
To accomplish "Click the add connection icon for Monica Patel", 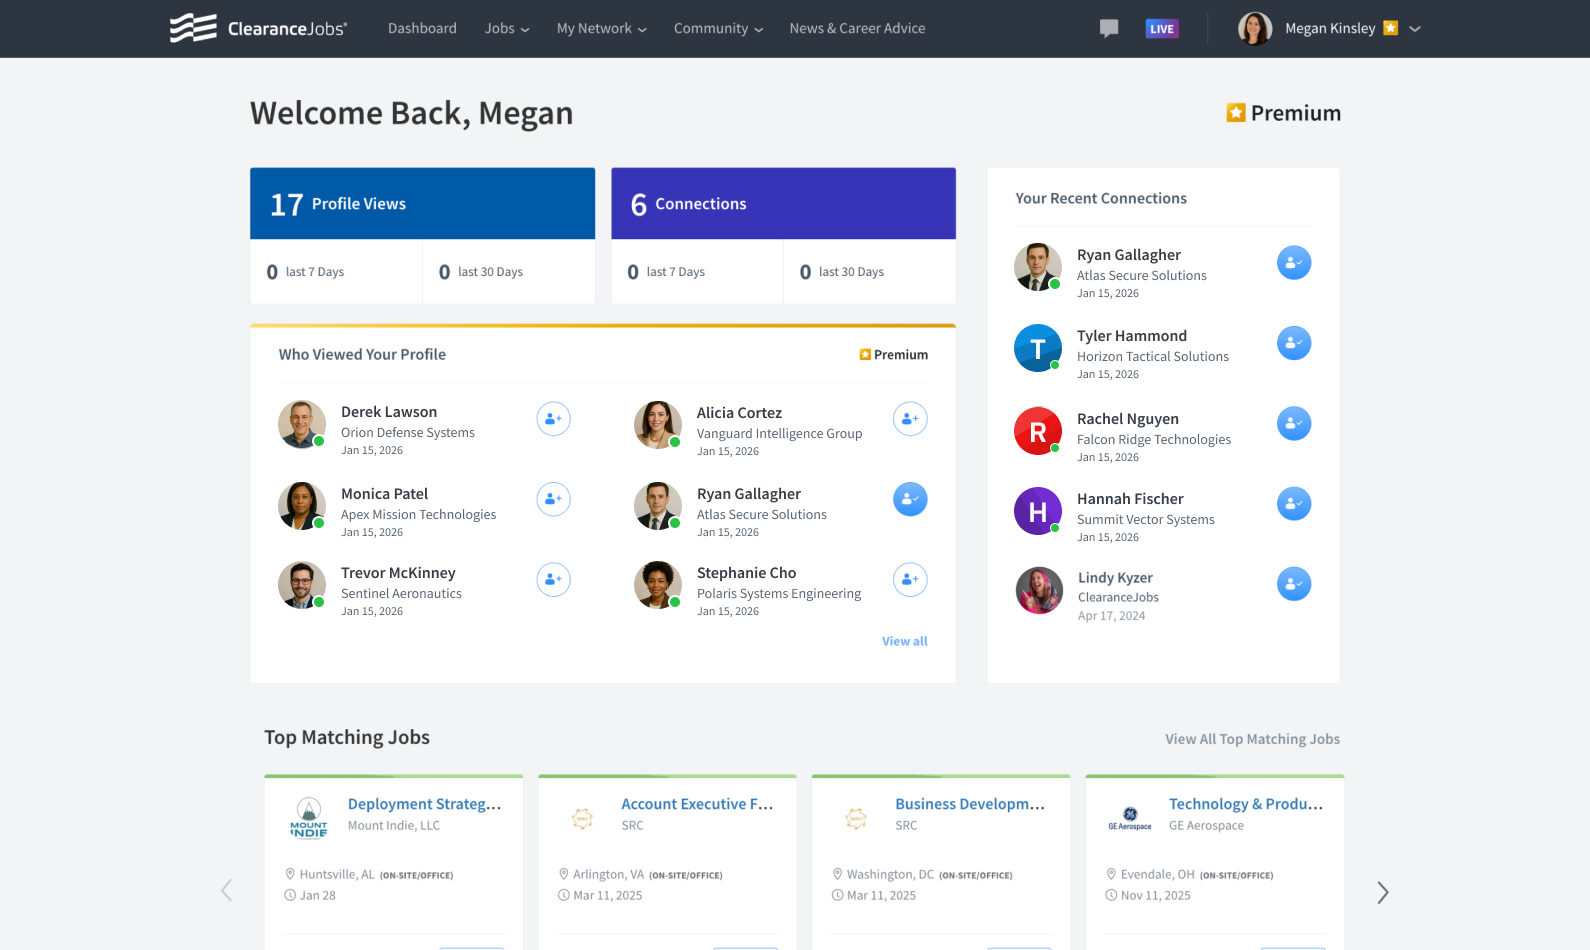I will 554,498.
